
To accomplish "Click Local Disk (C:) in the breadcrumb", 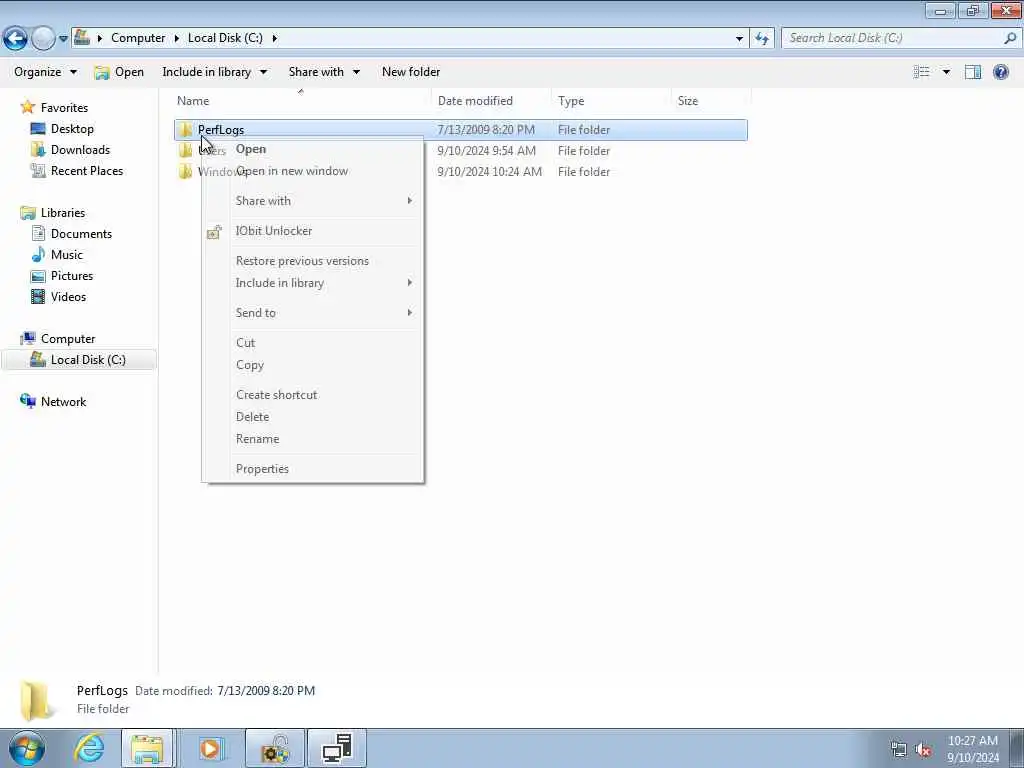I will (x=225, y=38).
